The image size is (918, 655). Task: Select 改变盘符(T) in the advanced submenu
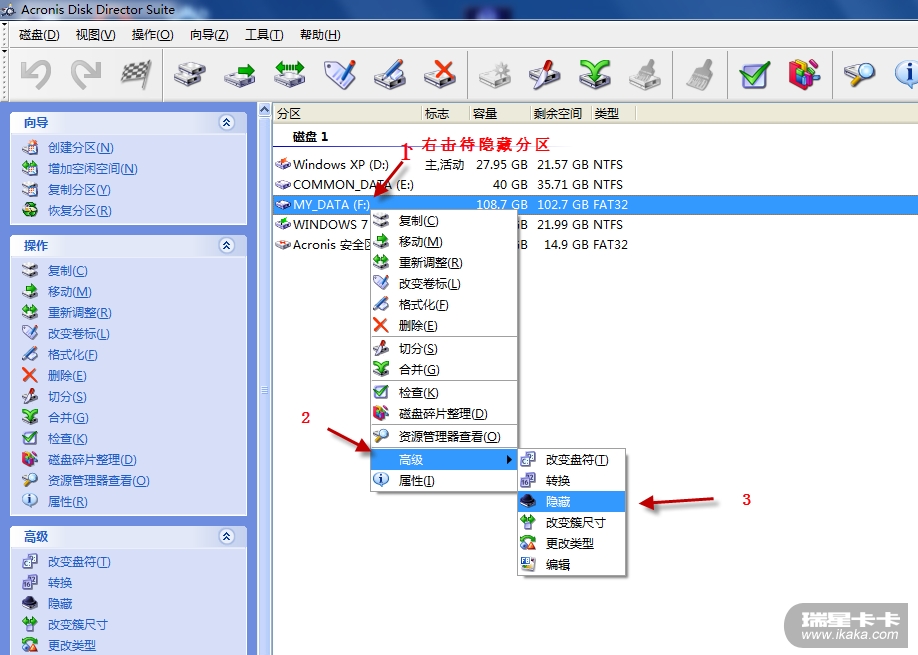pos(571,460)
